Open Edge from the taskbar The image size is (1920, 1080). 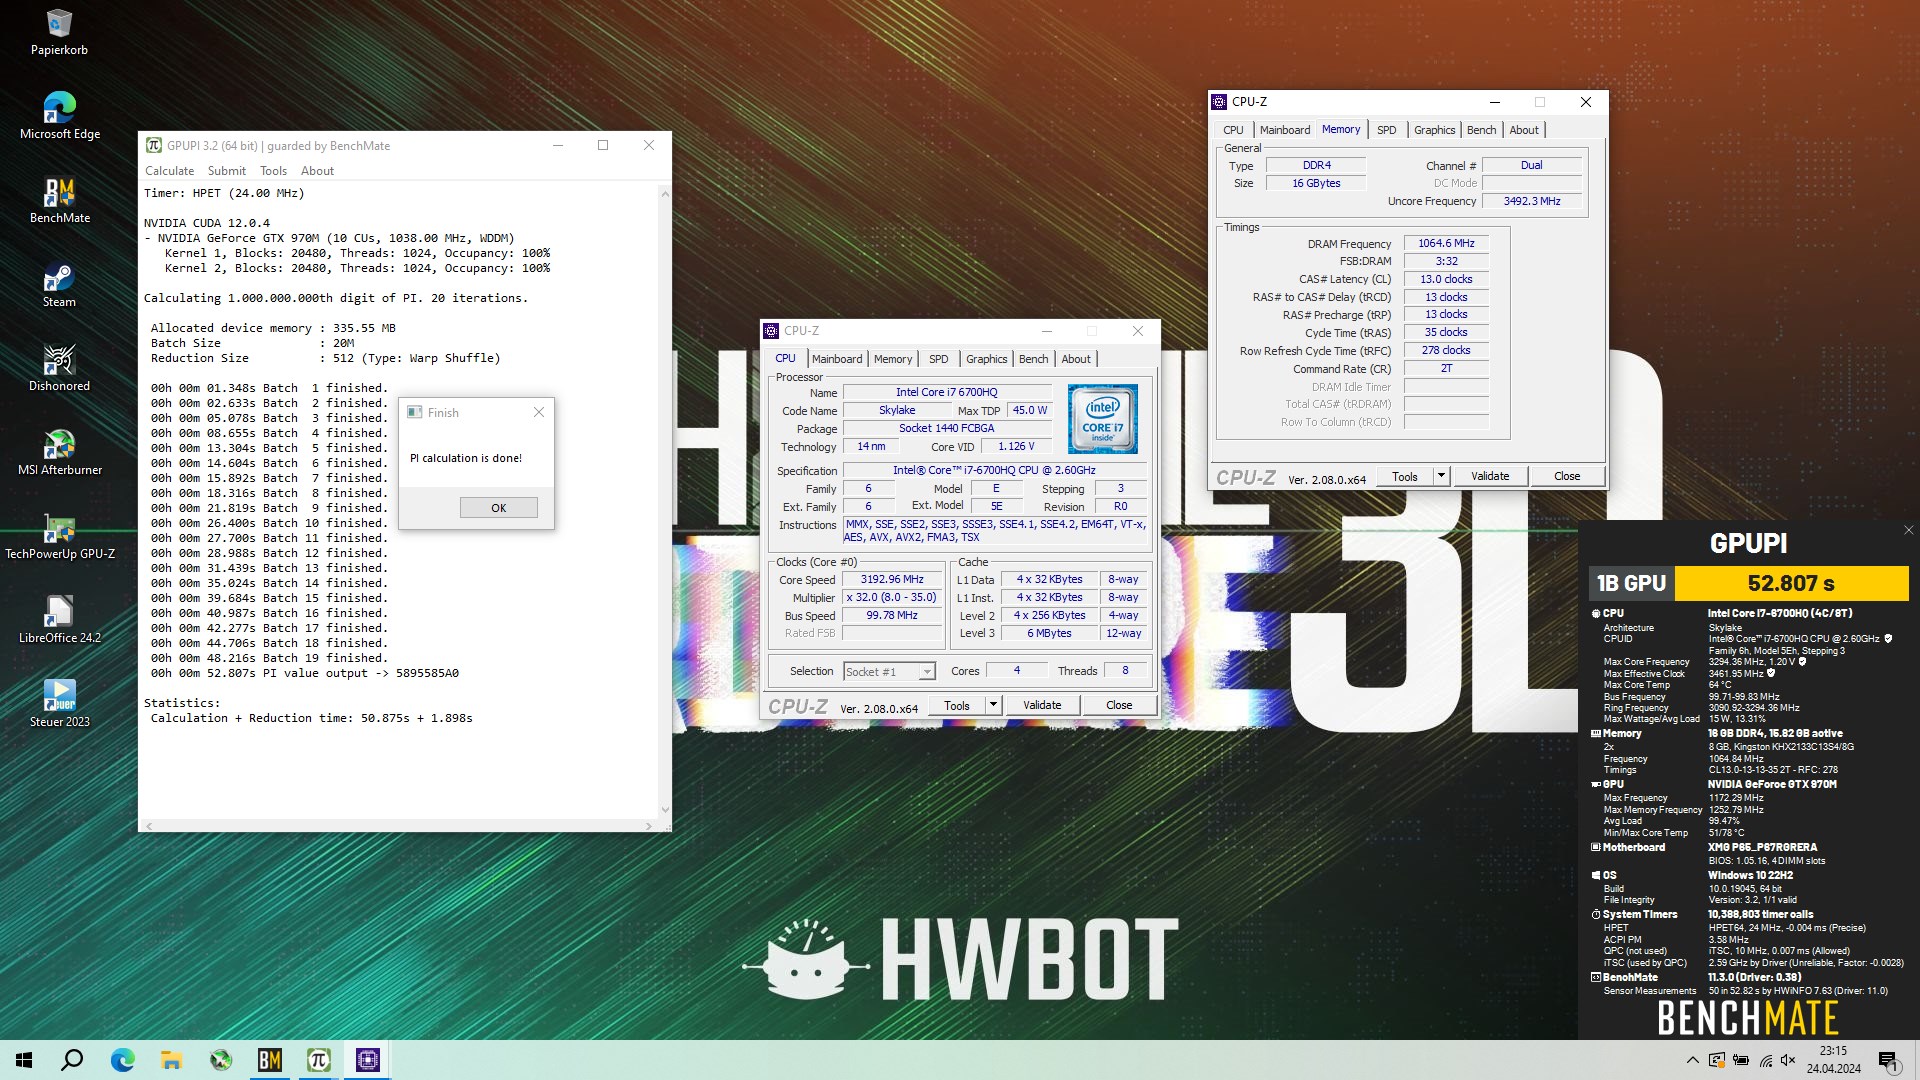click(x=122, y=1060)
